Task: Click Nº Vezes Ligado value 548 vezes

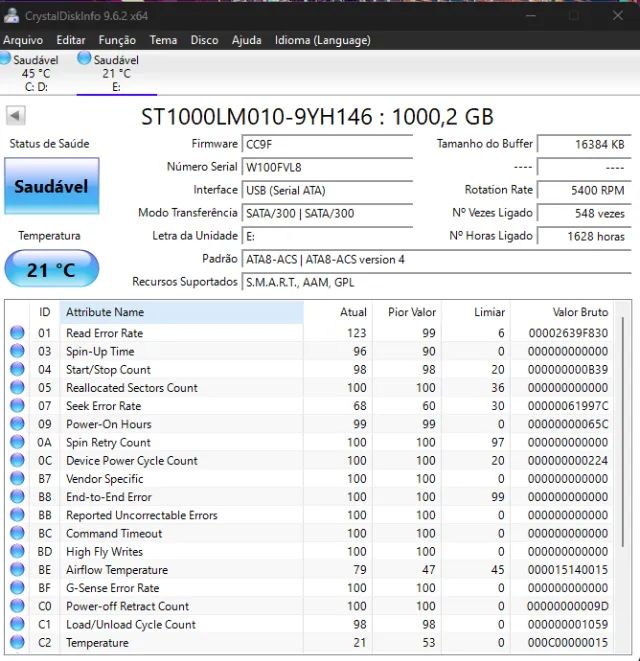Action: (x=584, y=213)
